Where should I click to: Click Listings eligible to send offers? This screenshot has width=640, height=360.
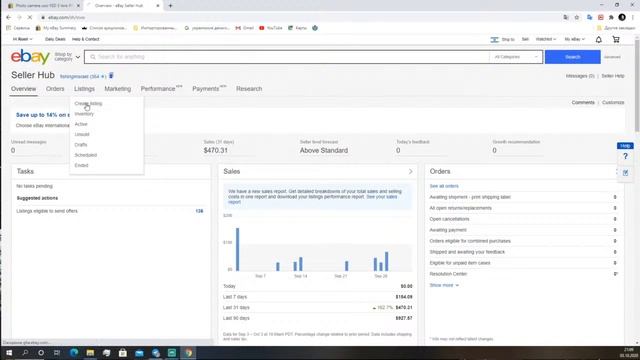pyautogui.click(x=47, y=211)
